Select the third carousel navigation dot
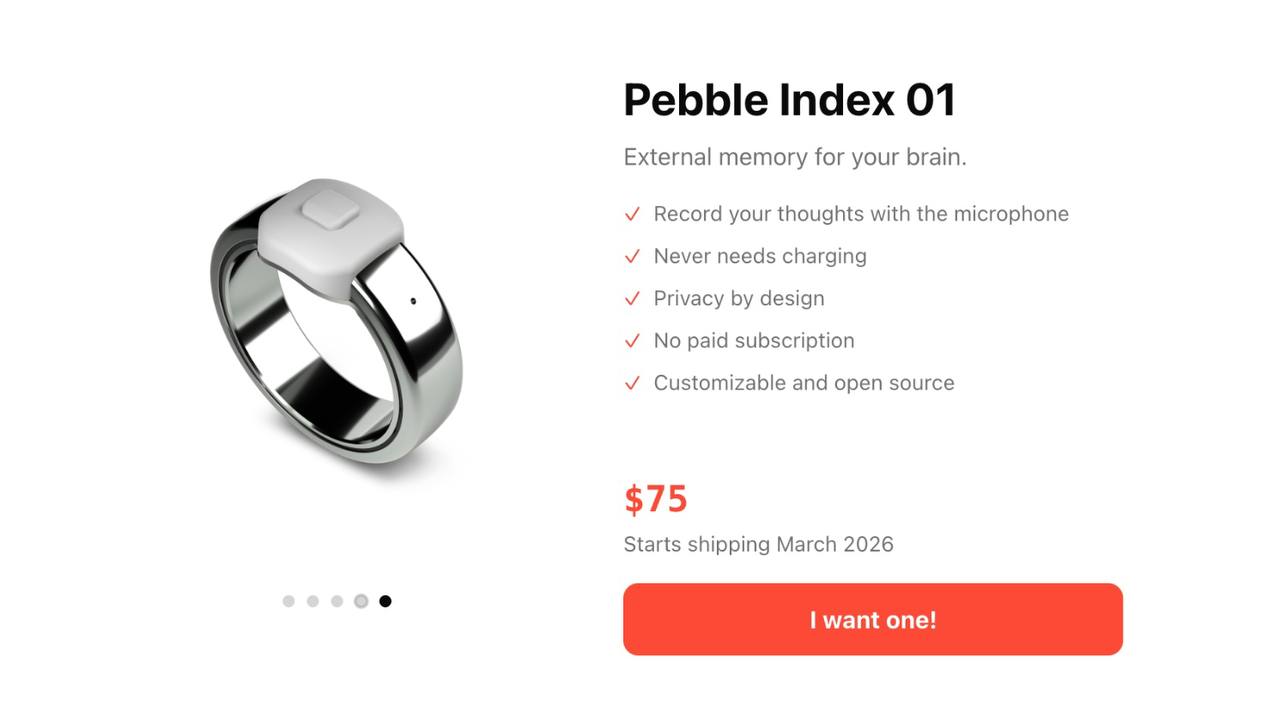The image size is (1280, 718). pyautogui.click(x=337, y=601)
